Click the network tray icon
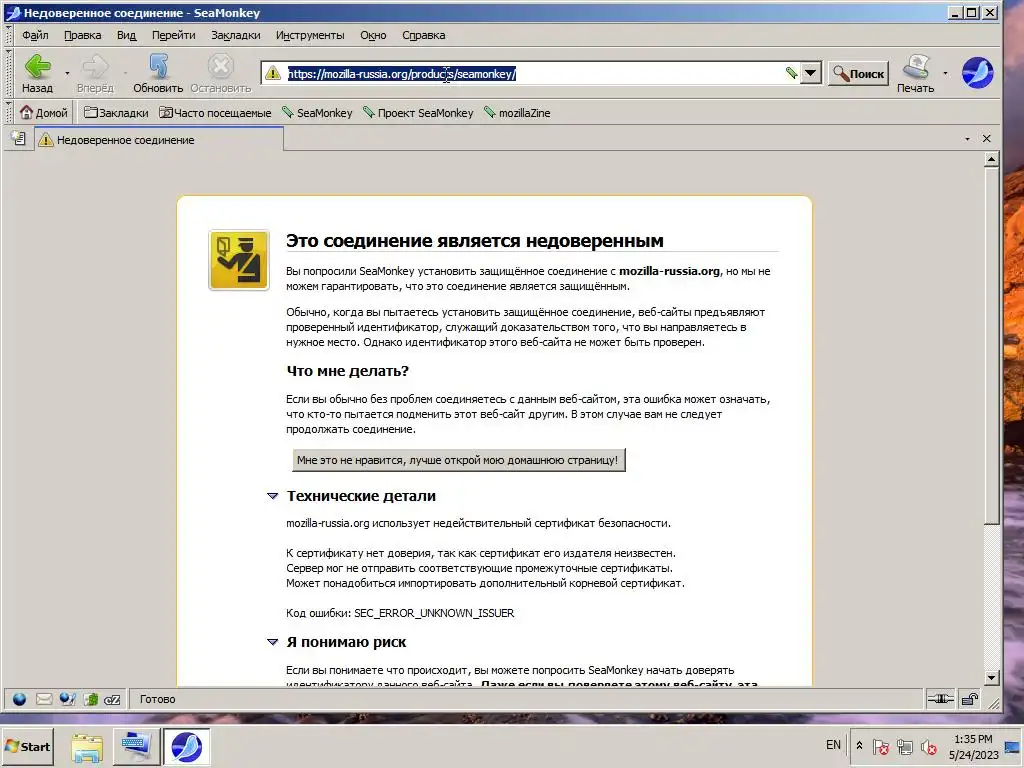The image size is (1024, 768). [x=905, y=746]
